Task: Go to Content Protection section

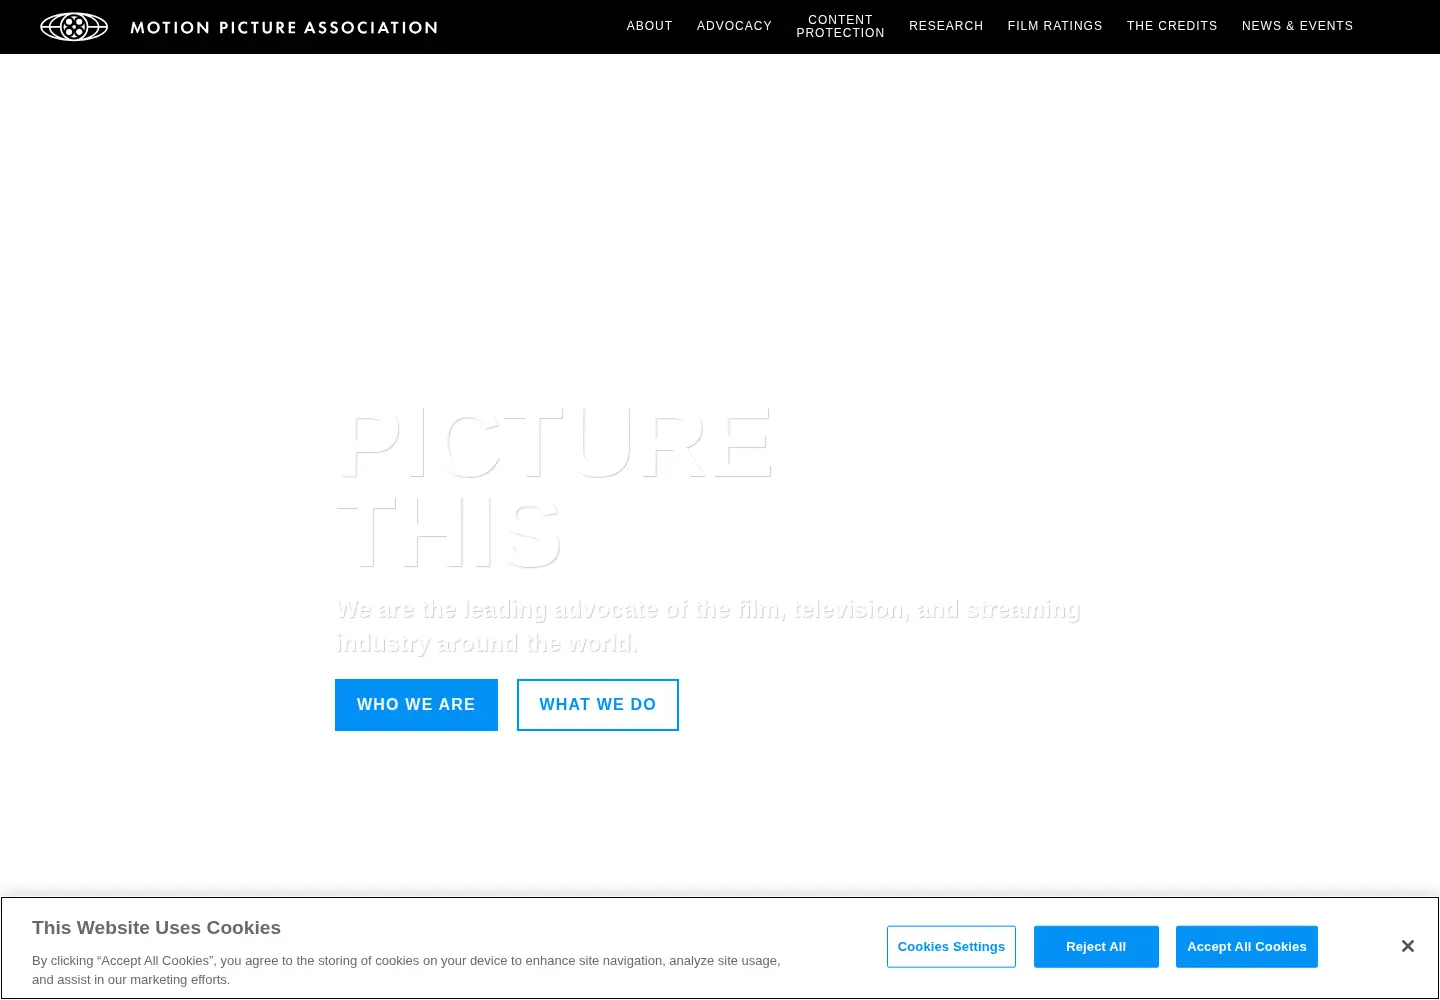Action: tap(841, 26)
